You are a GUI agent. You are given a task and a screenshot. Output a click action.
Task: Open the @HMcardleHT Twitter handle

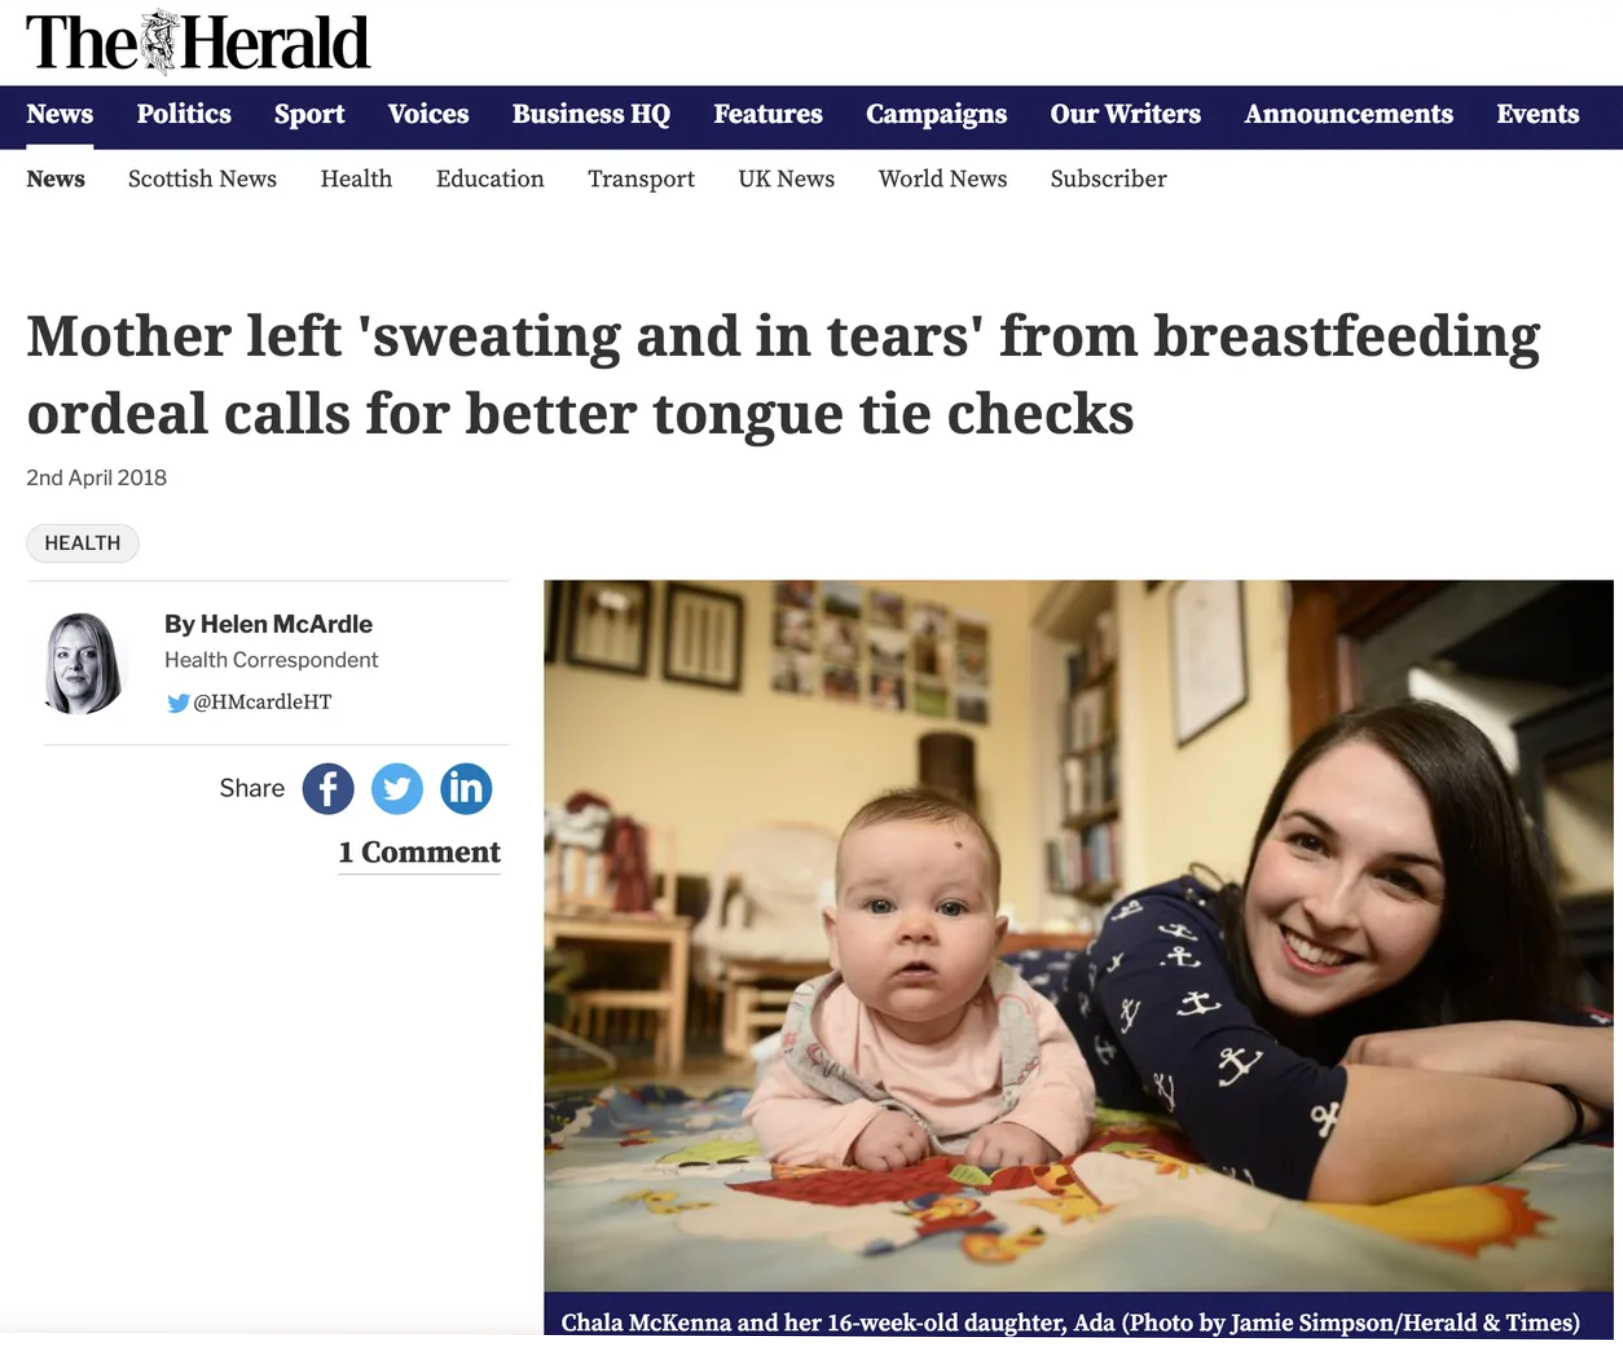[262, 702]
